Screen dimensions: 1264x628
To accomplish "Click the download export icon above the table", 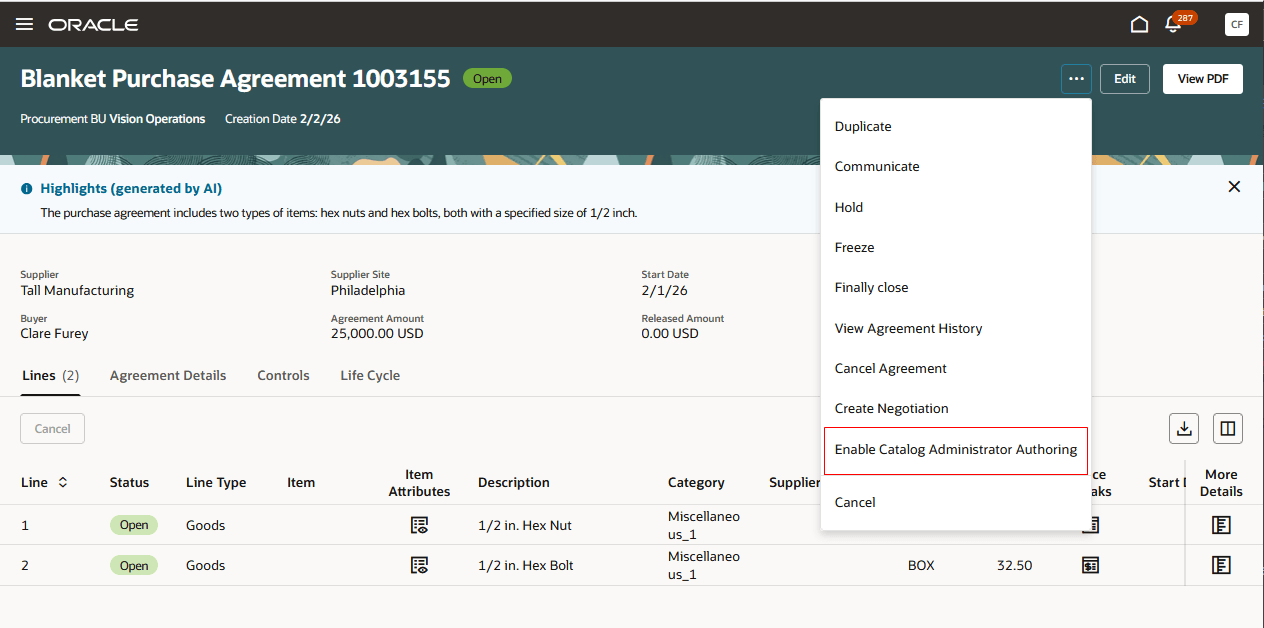I will tap(1184, 428).
